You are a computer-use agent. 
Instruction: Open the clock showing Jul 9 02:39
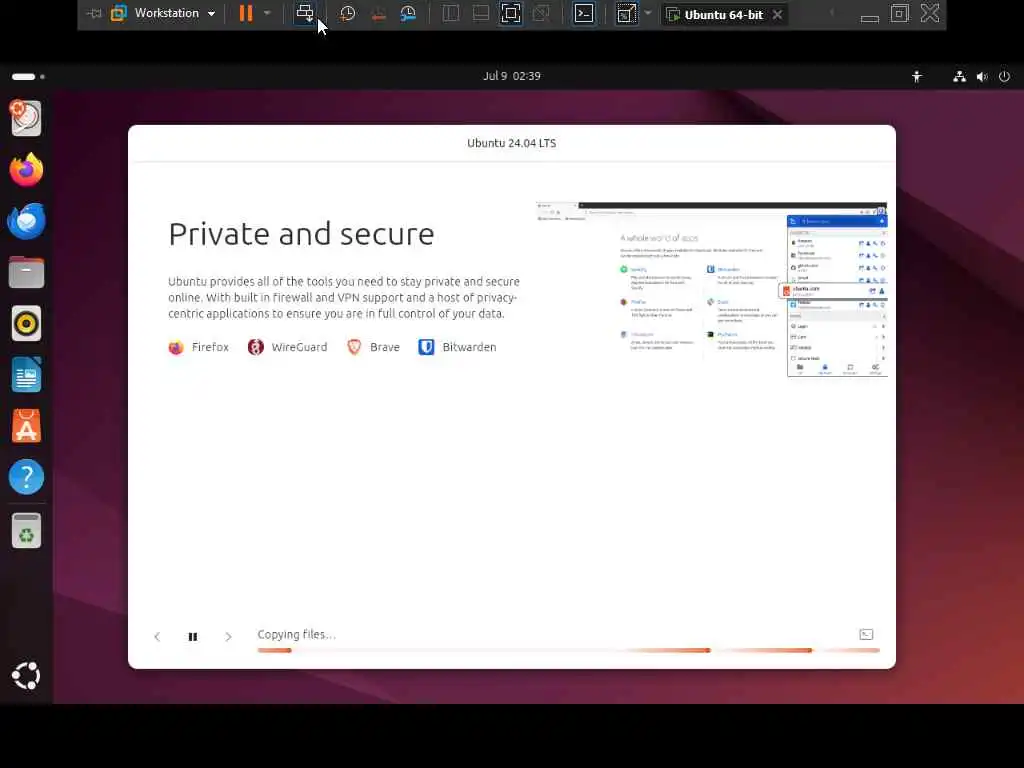click(x=511, y=76)
